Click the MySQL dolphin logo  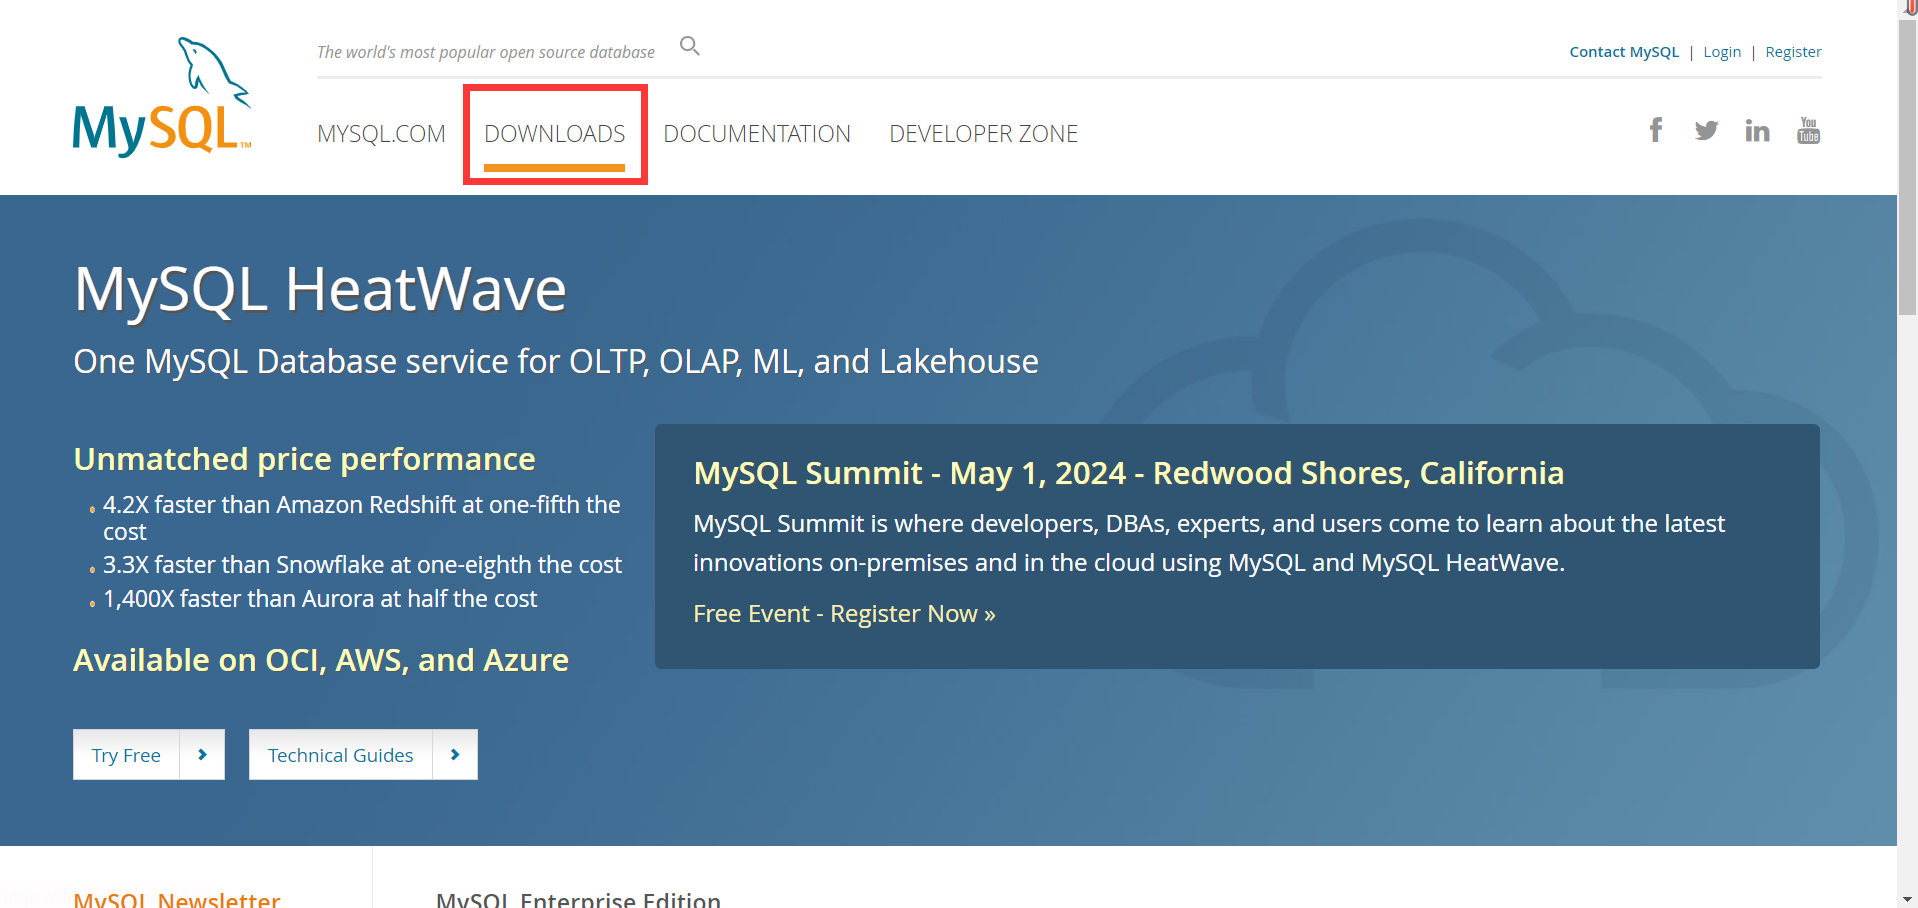[x=162, y=97]
